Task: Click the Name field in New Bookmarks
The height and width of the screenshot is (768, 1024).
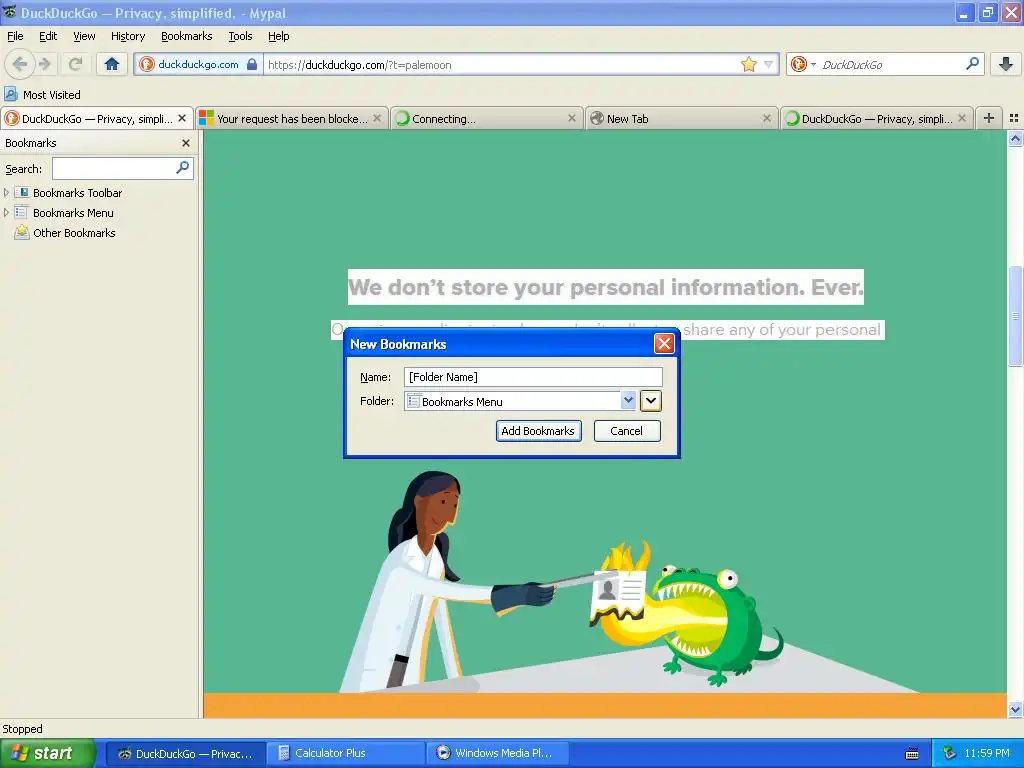Action: pos(534,377)
